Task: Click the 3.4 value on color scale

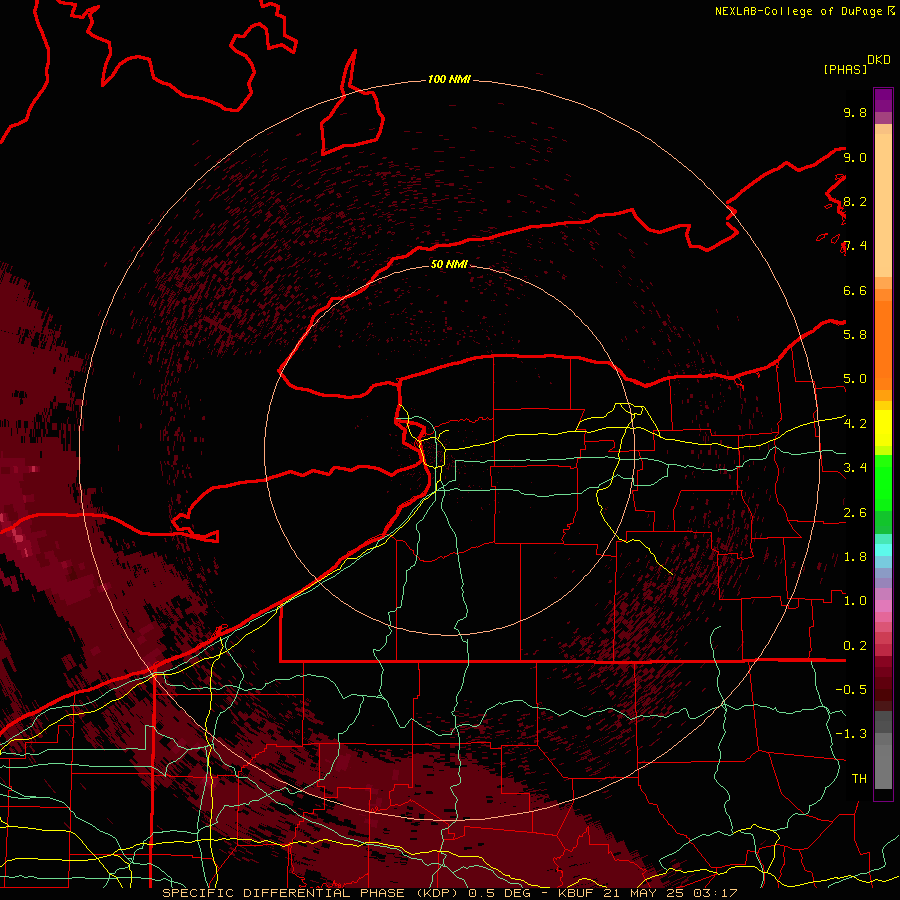Action: click(x=855, y=467)
